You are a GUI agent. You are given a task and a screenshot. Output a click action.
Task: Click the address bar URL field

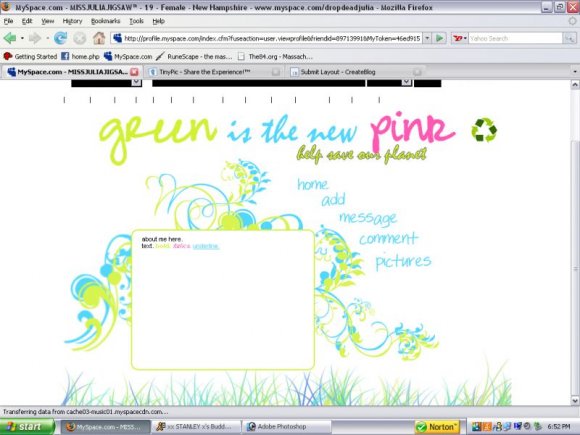272,38
